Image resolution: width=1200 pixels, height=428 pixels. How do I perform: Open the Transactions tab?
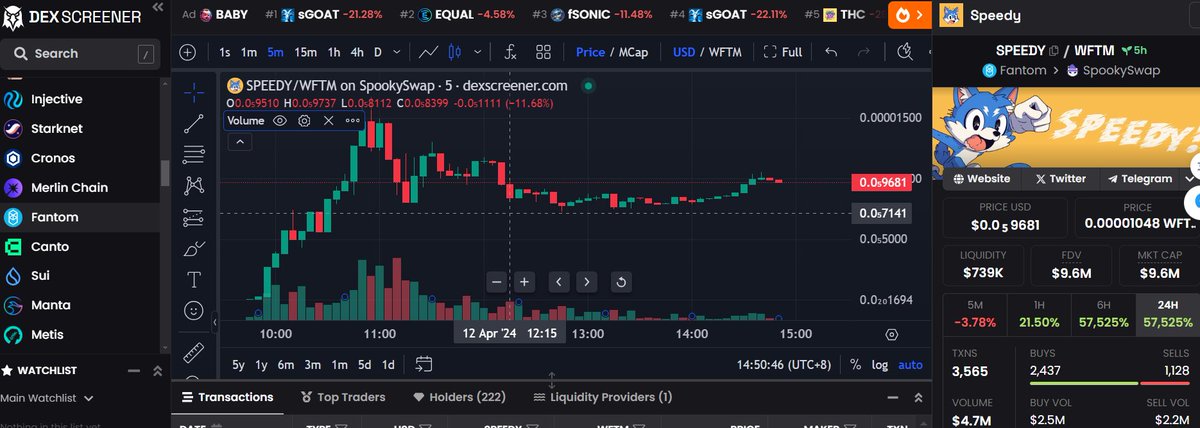pyautogui.click(x=227, y=397)
